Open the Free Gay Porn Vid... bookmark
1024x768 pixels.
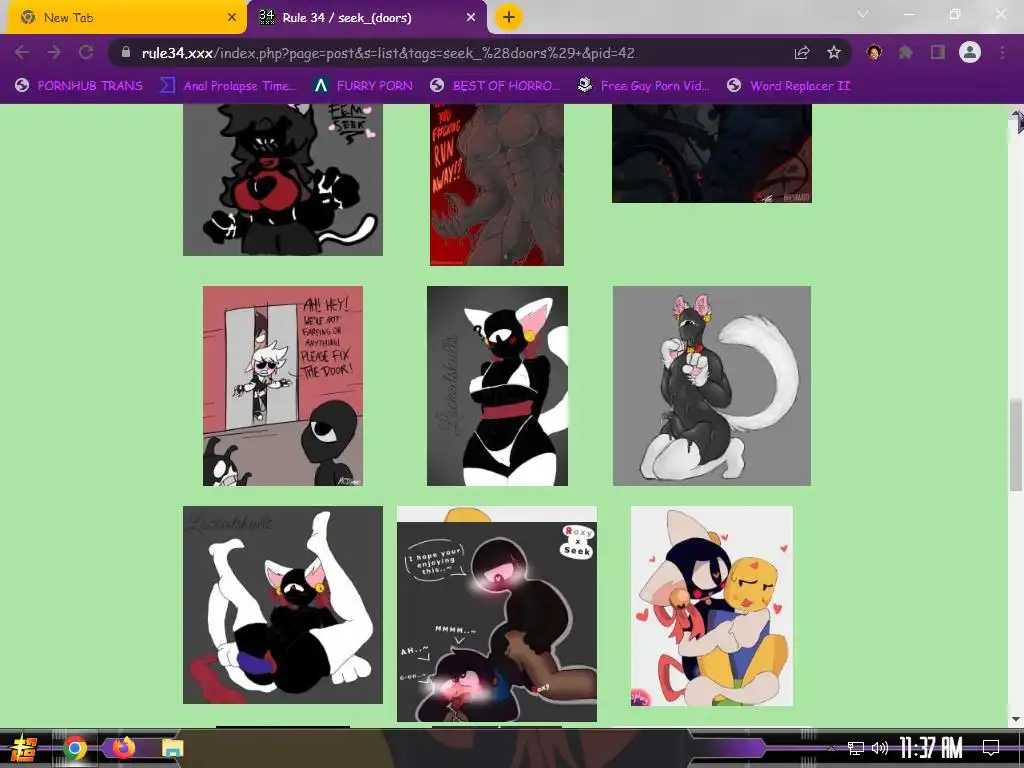click(x=644, y=86)
